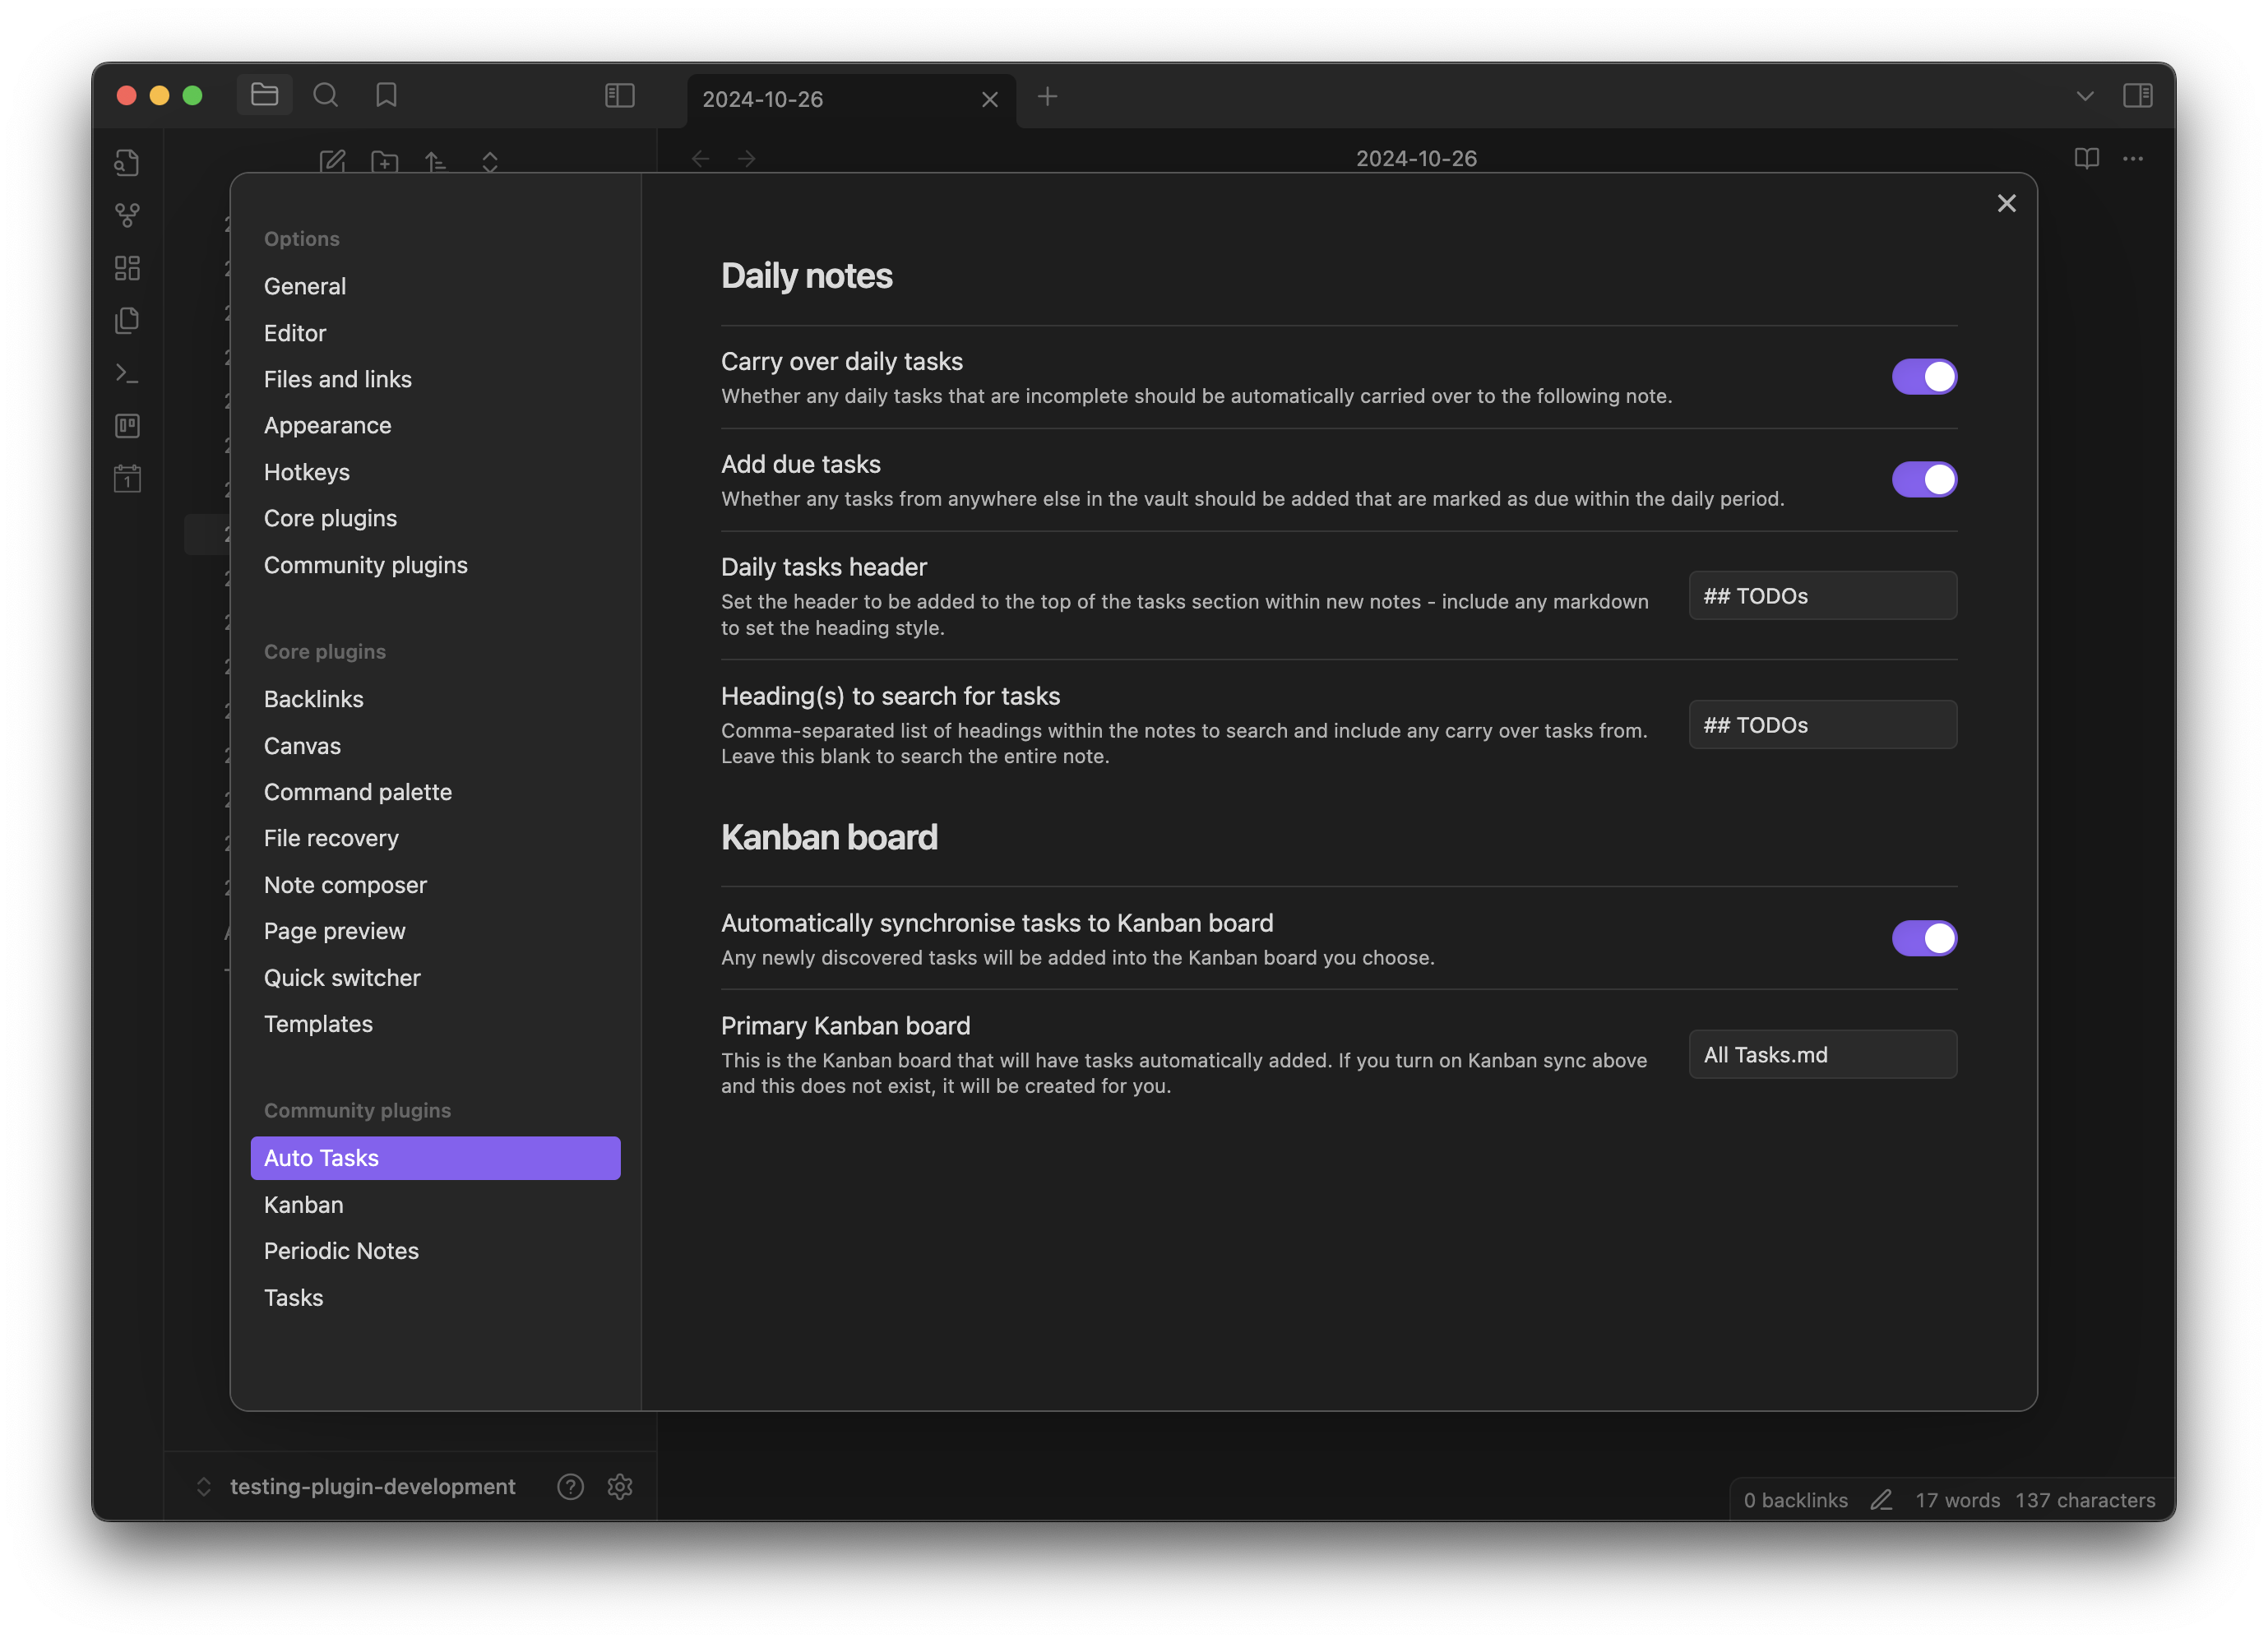Screen dimensions: 2268x1643
Task: Open today's daily note calendar icon
Action: click(x=128, y=478)
